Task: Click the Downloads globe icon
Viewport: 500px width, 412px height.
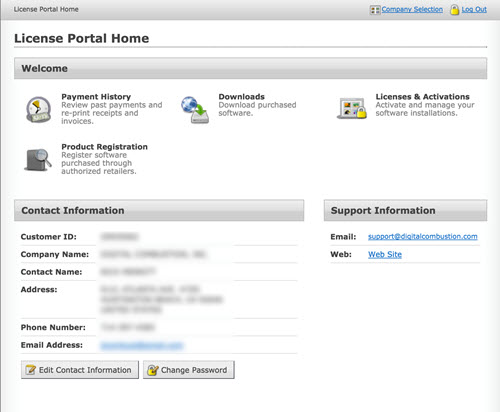Action: (195, 110)
